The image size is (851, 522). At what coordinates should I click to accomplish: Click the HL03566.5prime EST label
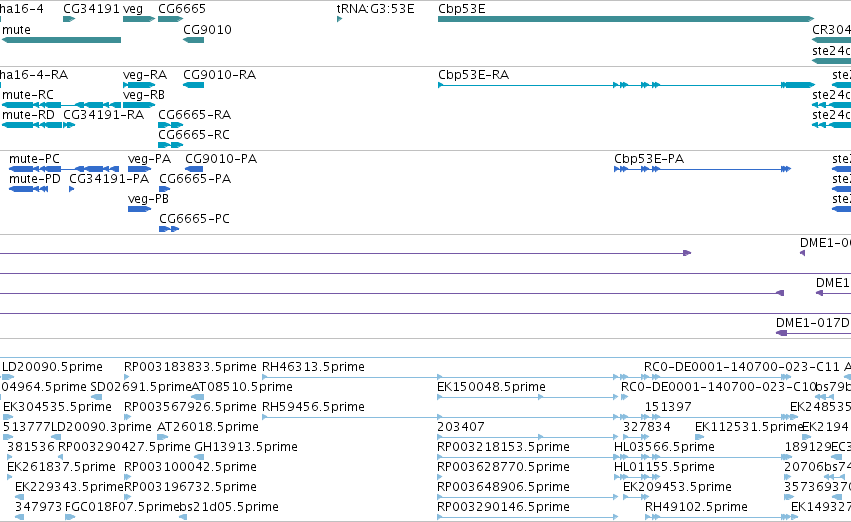point(664,447)
